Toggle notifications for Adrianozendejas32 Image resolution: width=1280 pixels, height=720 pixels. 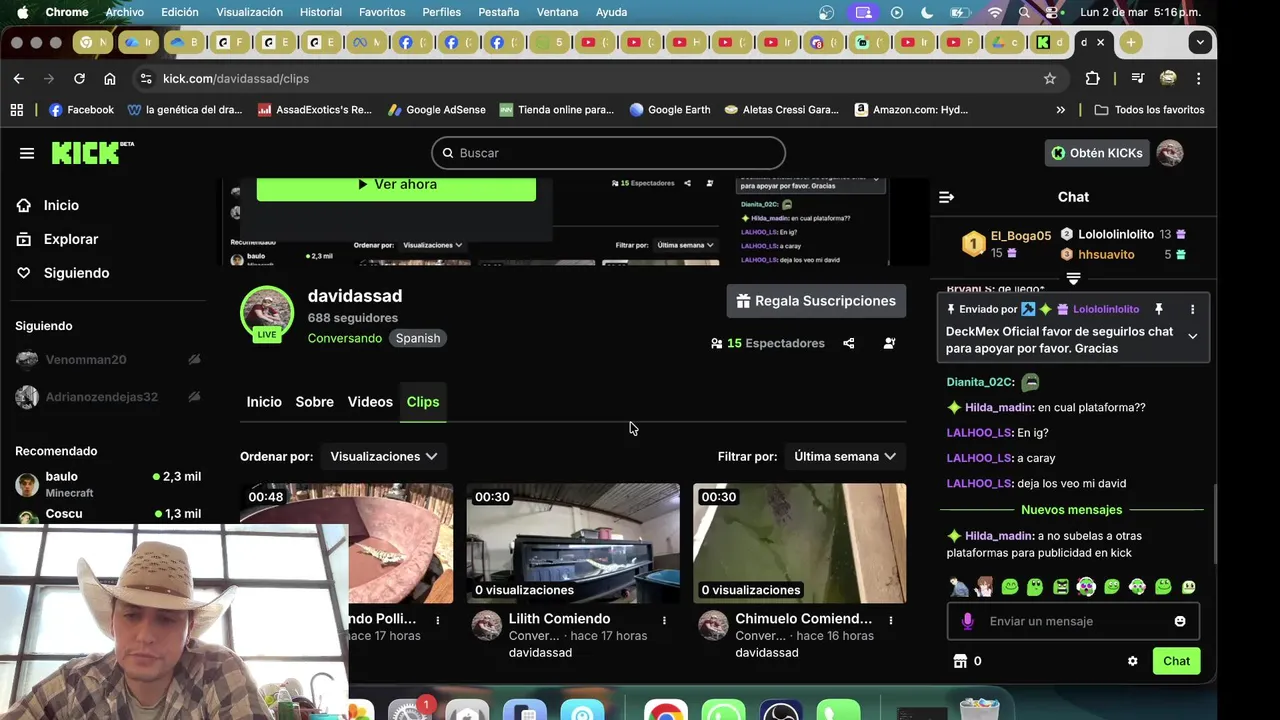click(194, 397)
